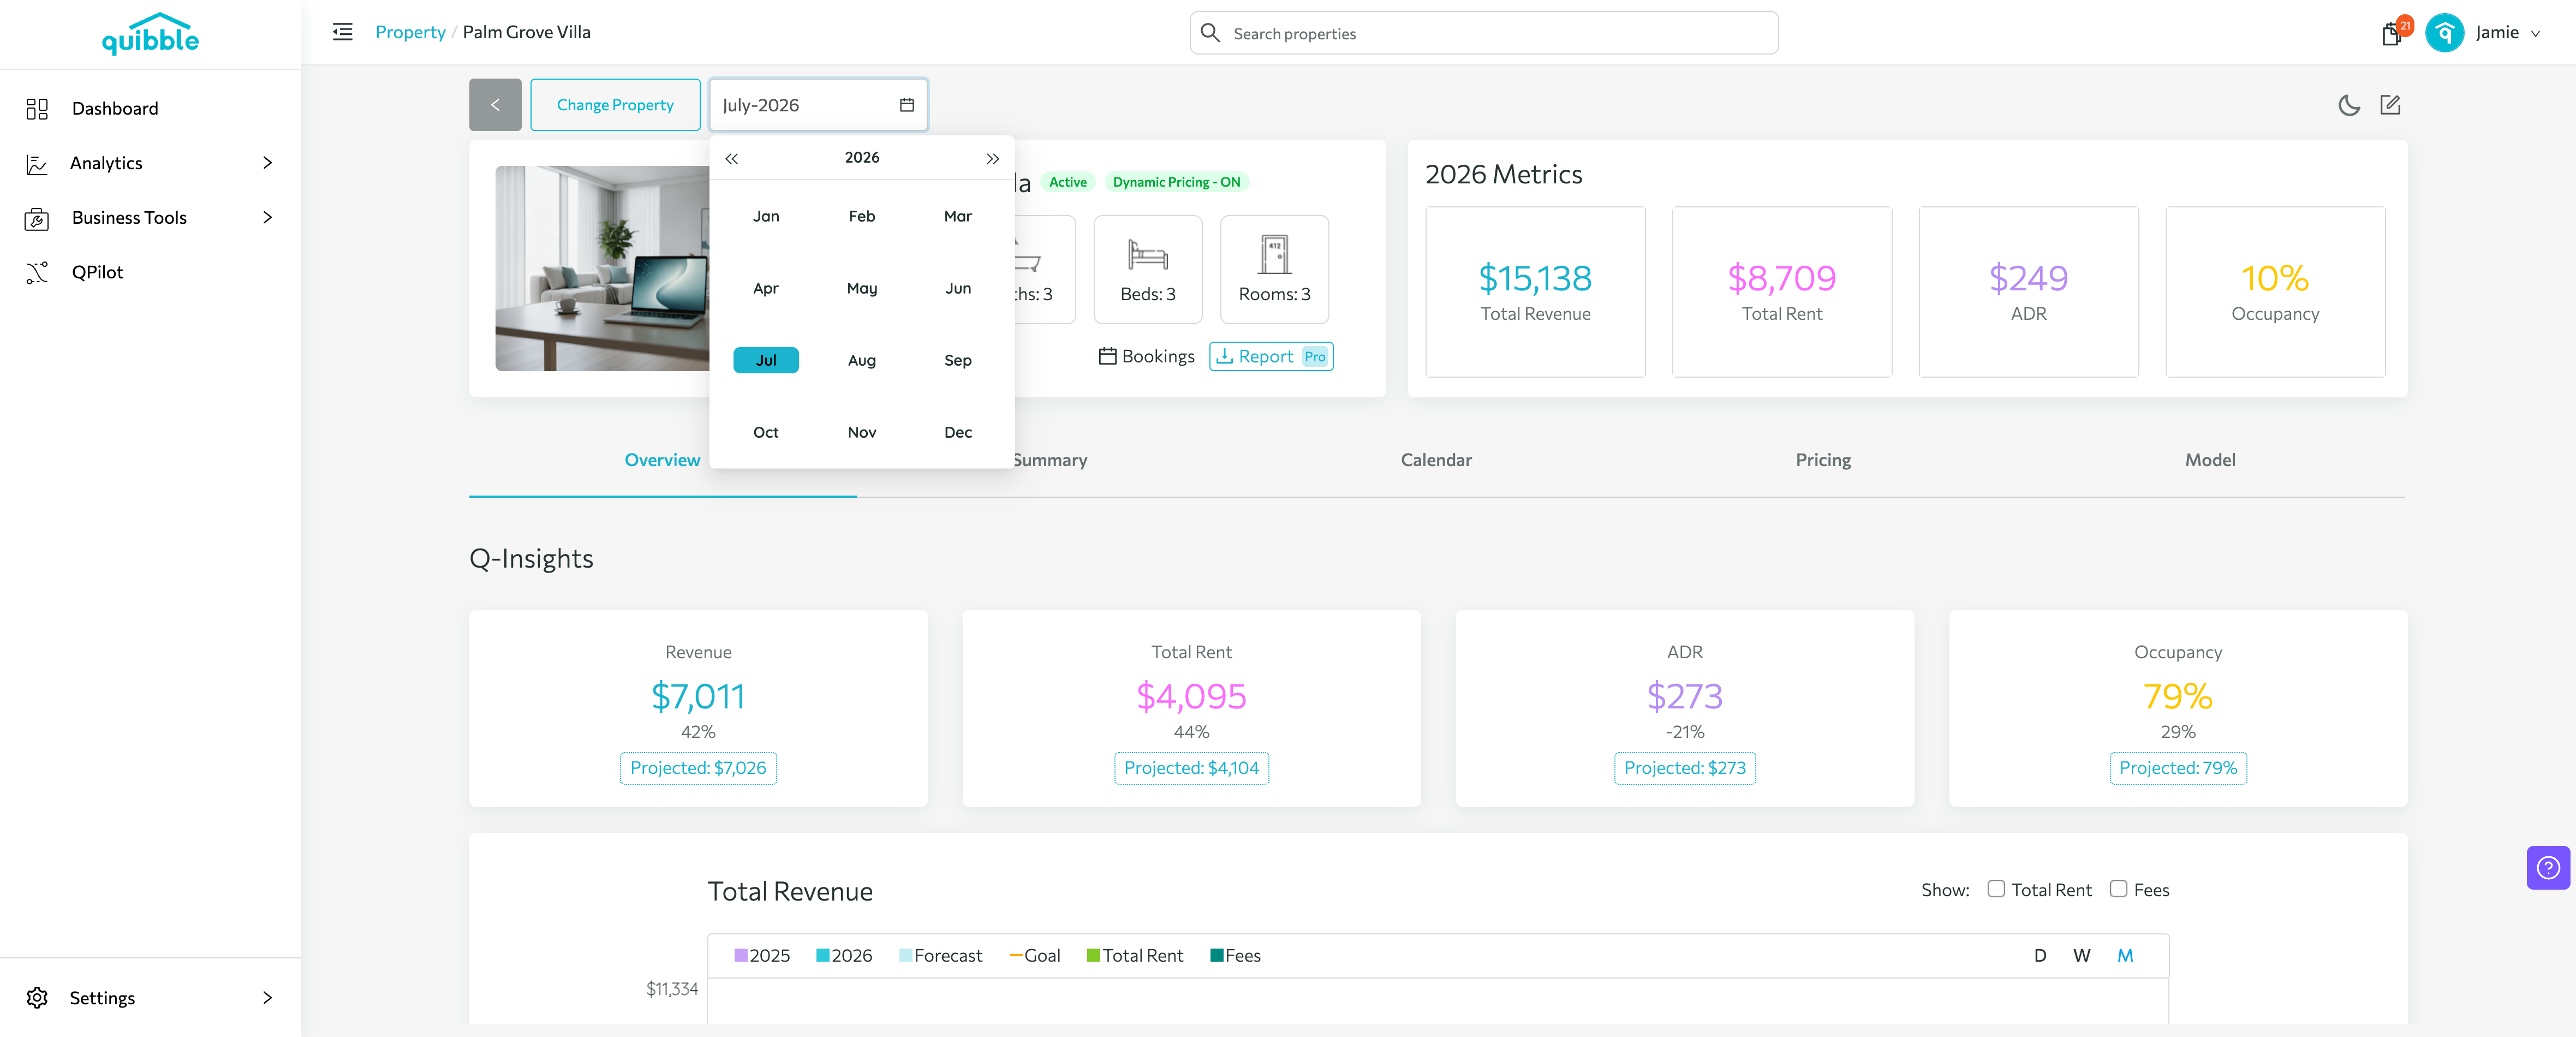The width and height of the screenshot is (2576, 1037).
Task: Open the Pricing tab
Action: (1822, 460)
